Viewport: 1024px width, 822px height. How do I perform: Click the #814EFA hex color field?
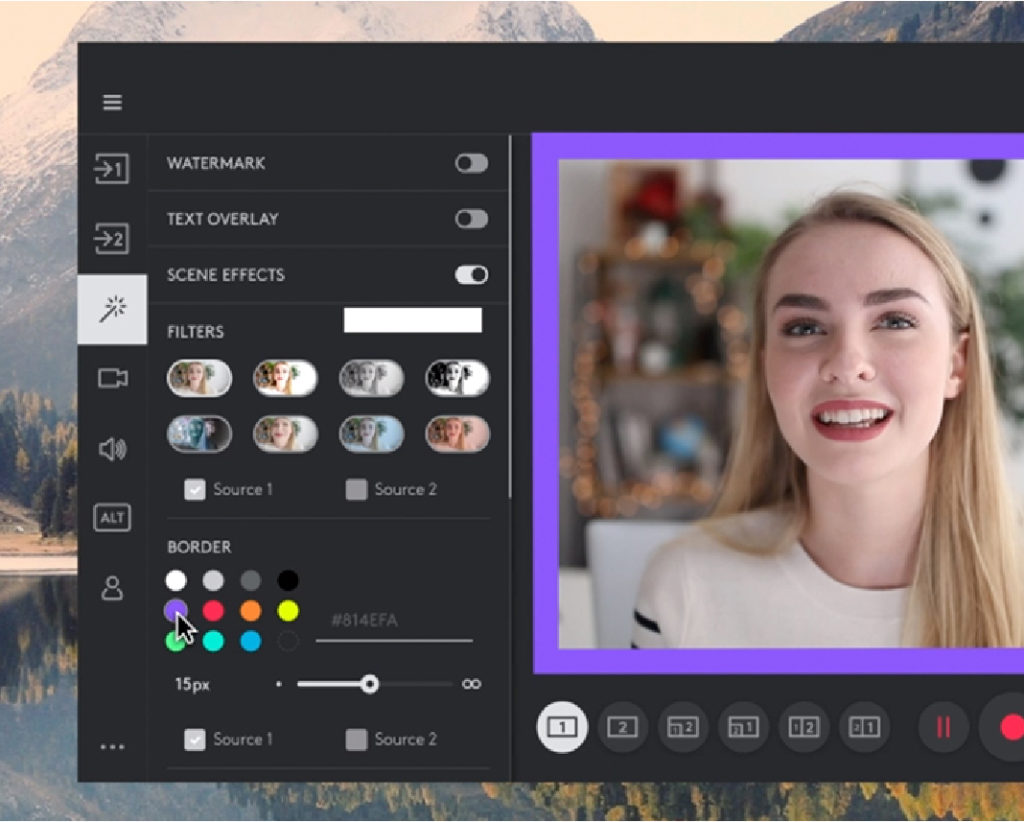tap(390, 620)
